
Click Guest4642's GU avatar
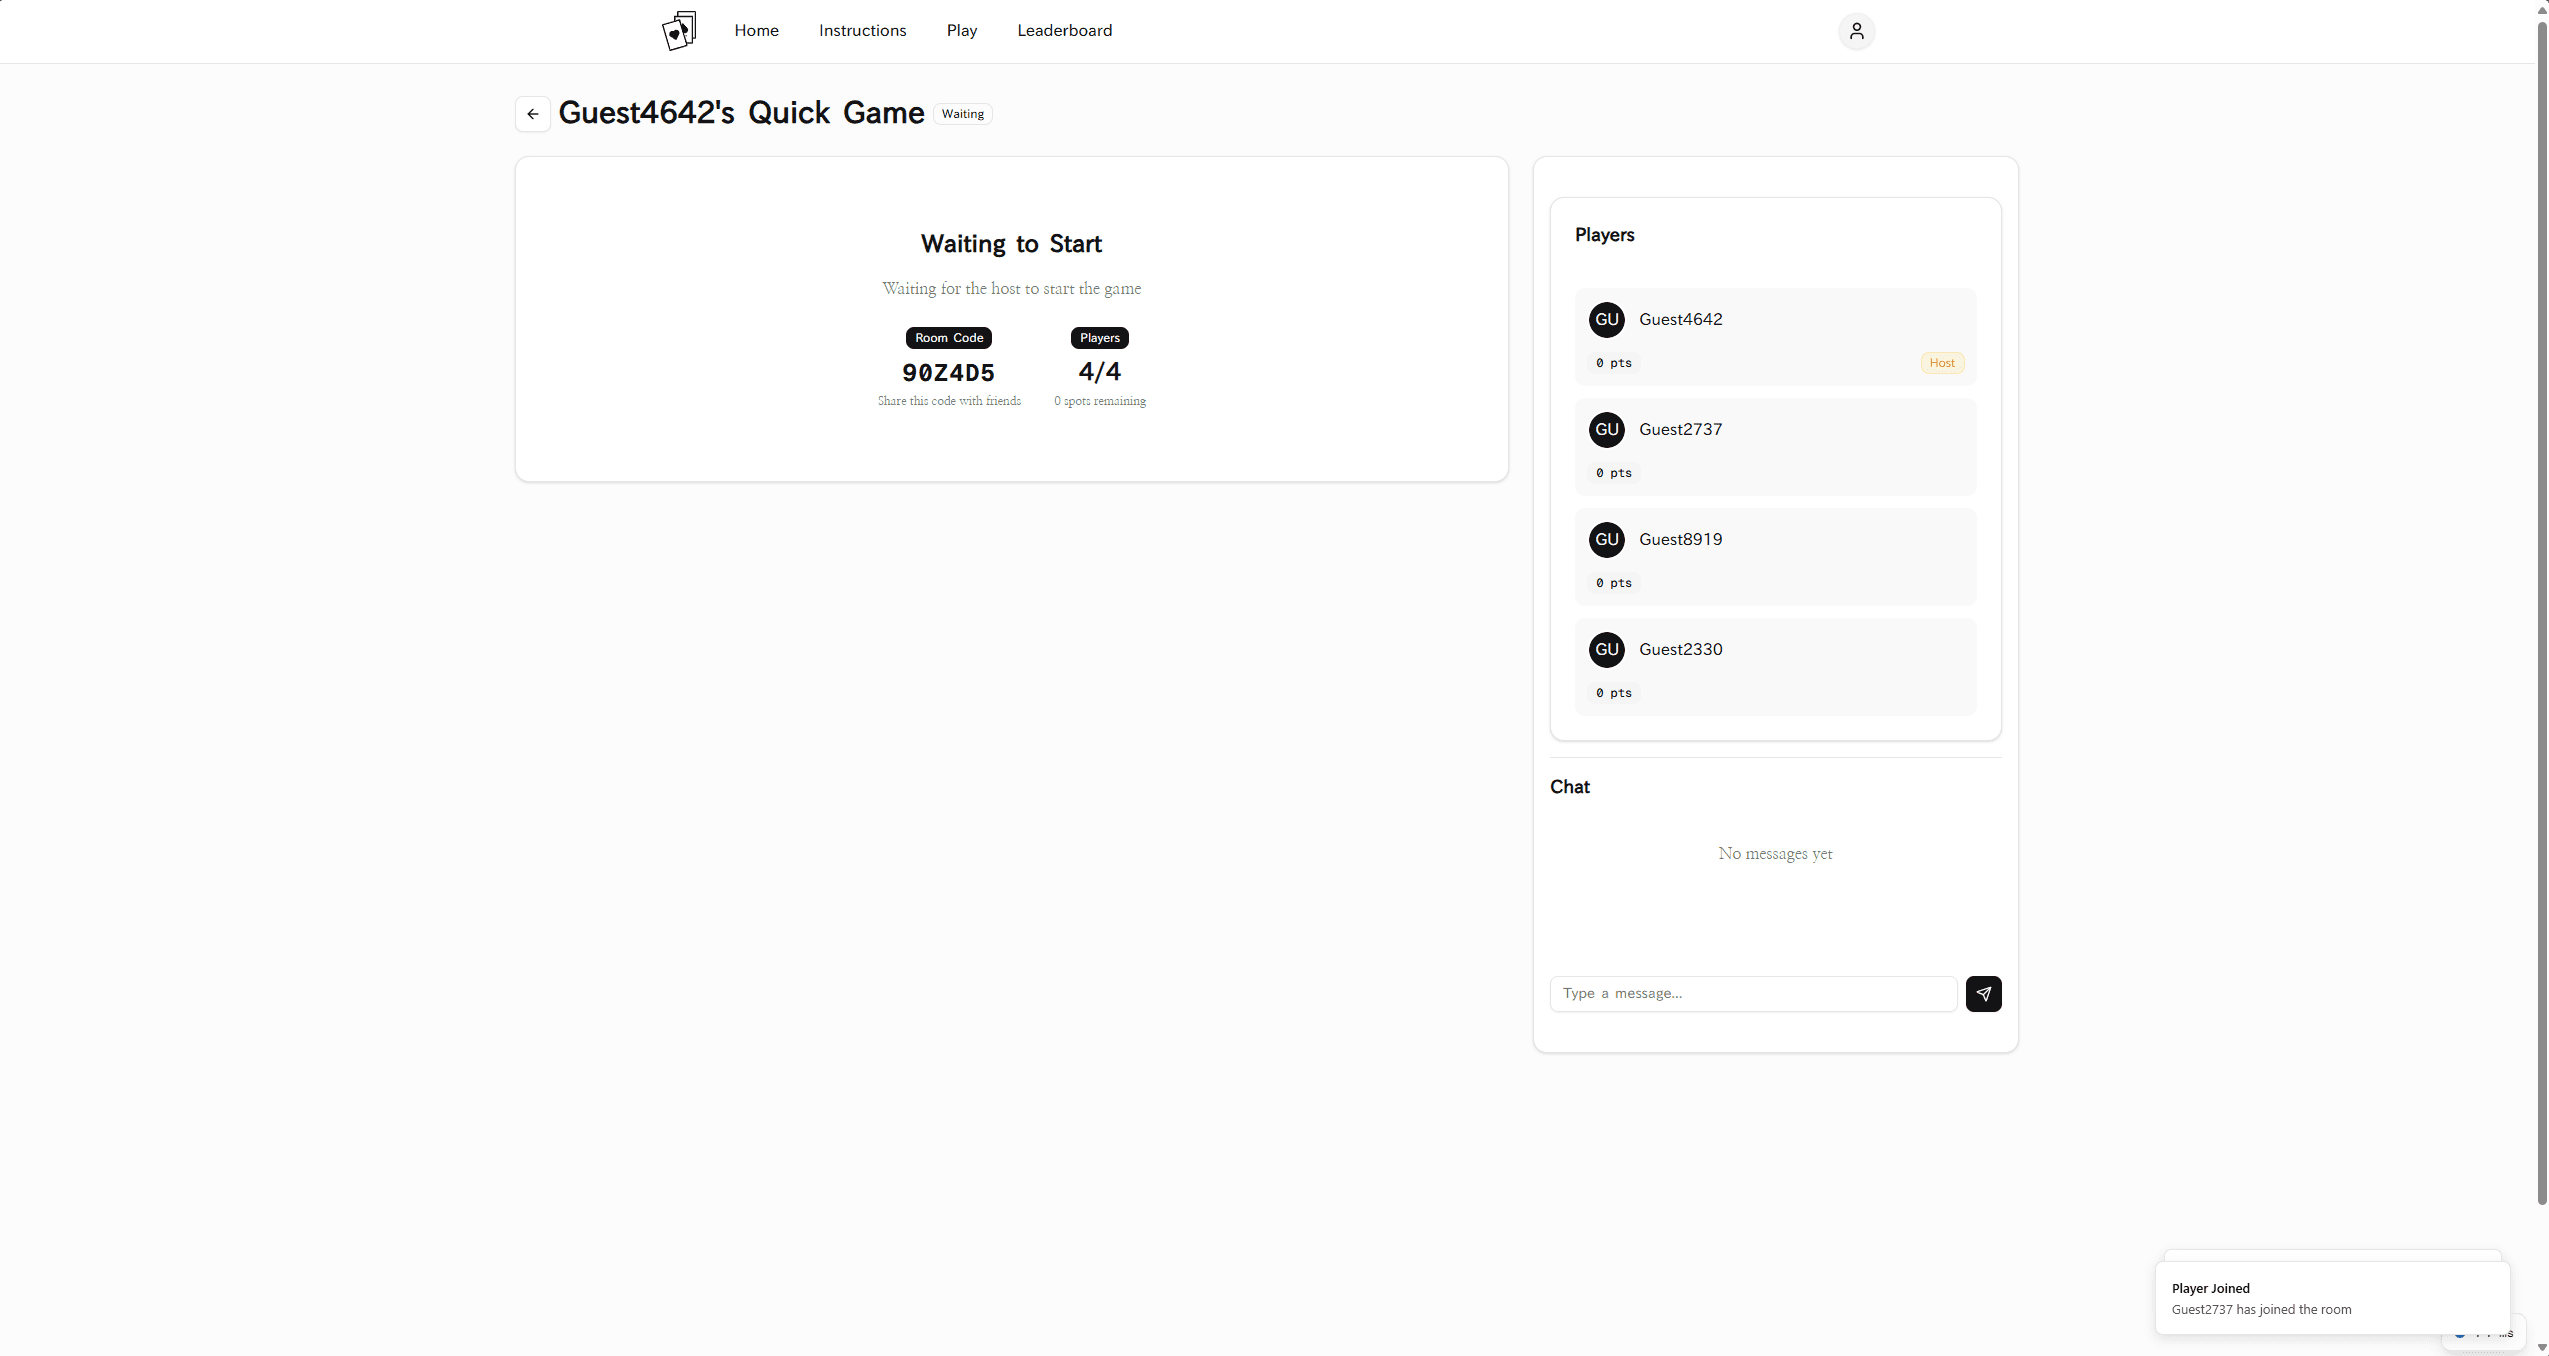(1606, 320)
